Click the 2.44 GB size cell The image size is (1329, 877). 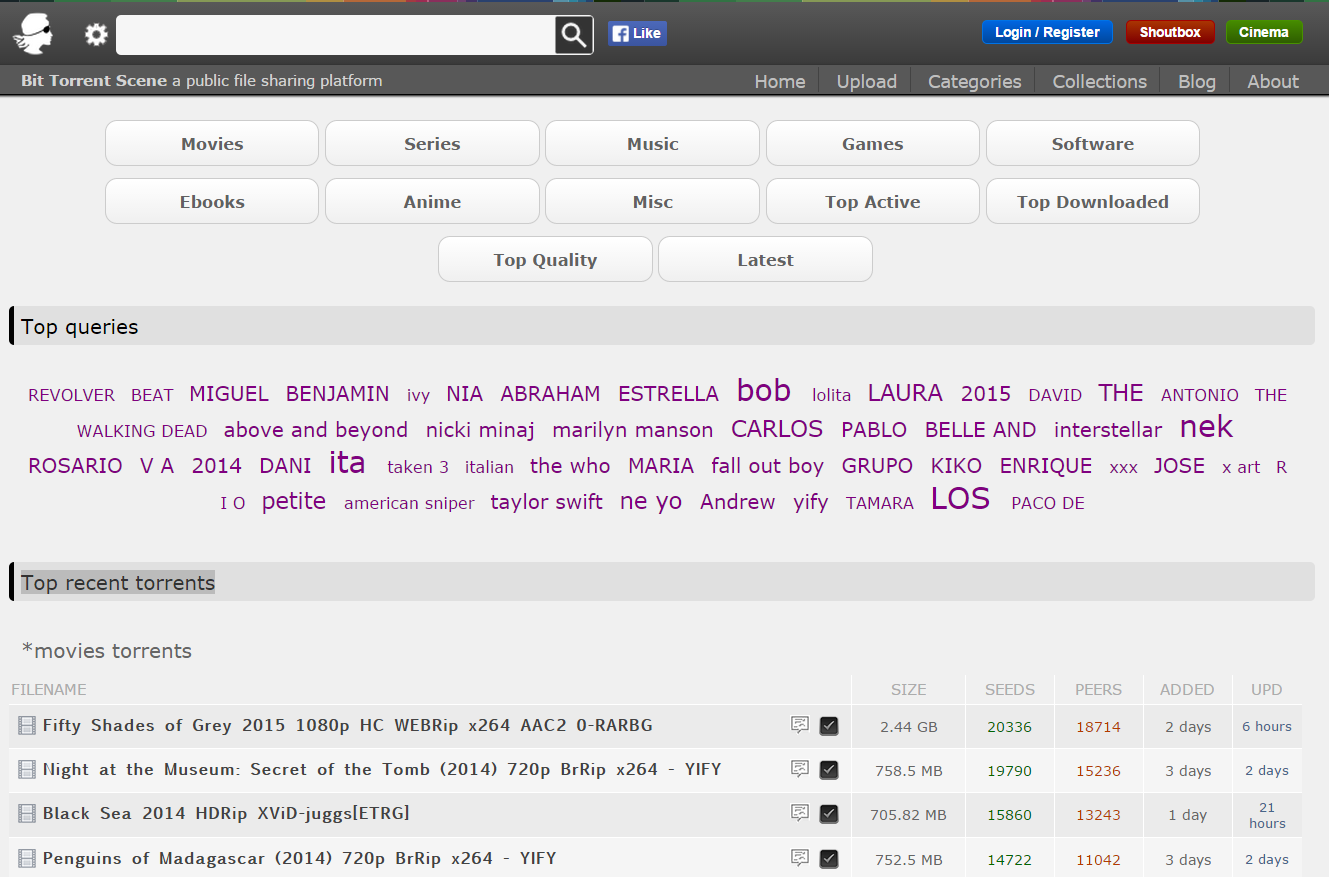coord(909,727)
